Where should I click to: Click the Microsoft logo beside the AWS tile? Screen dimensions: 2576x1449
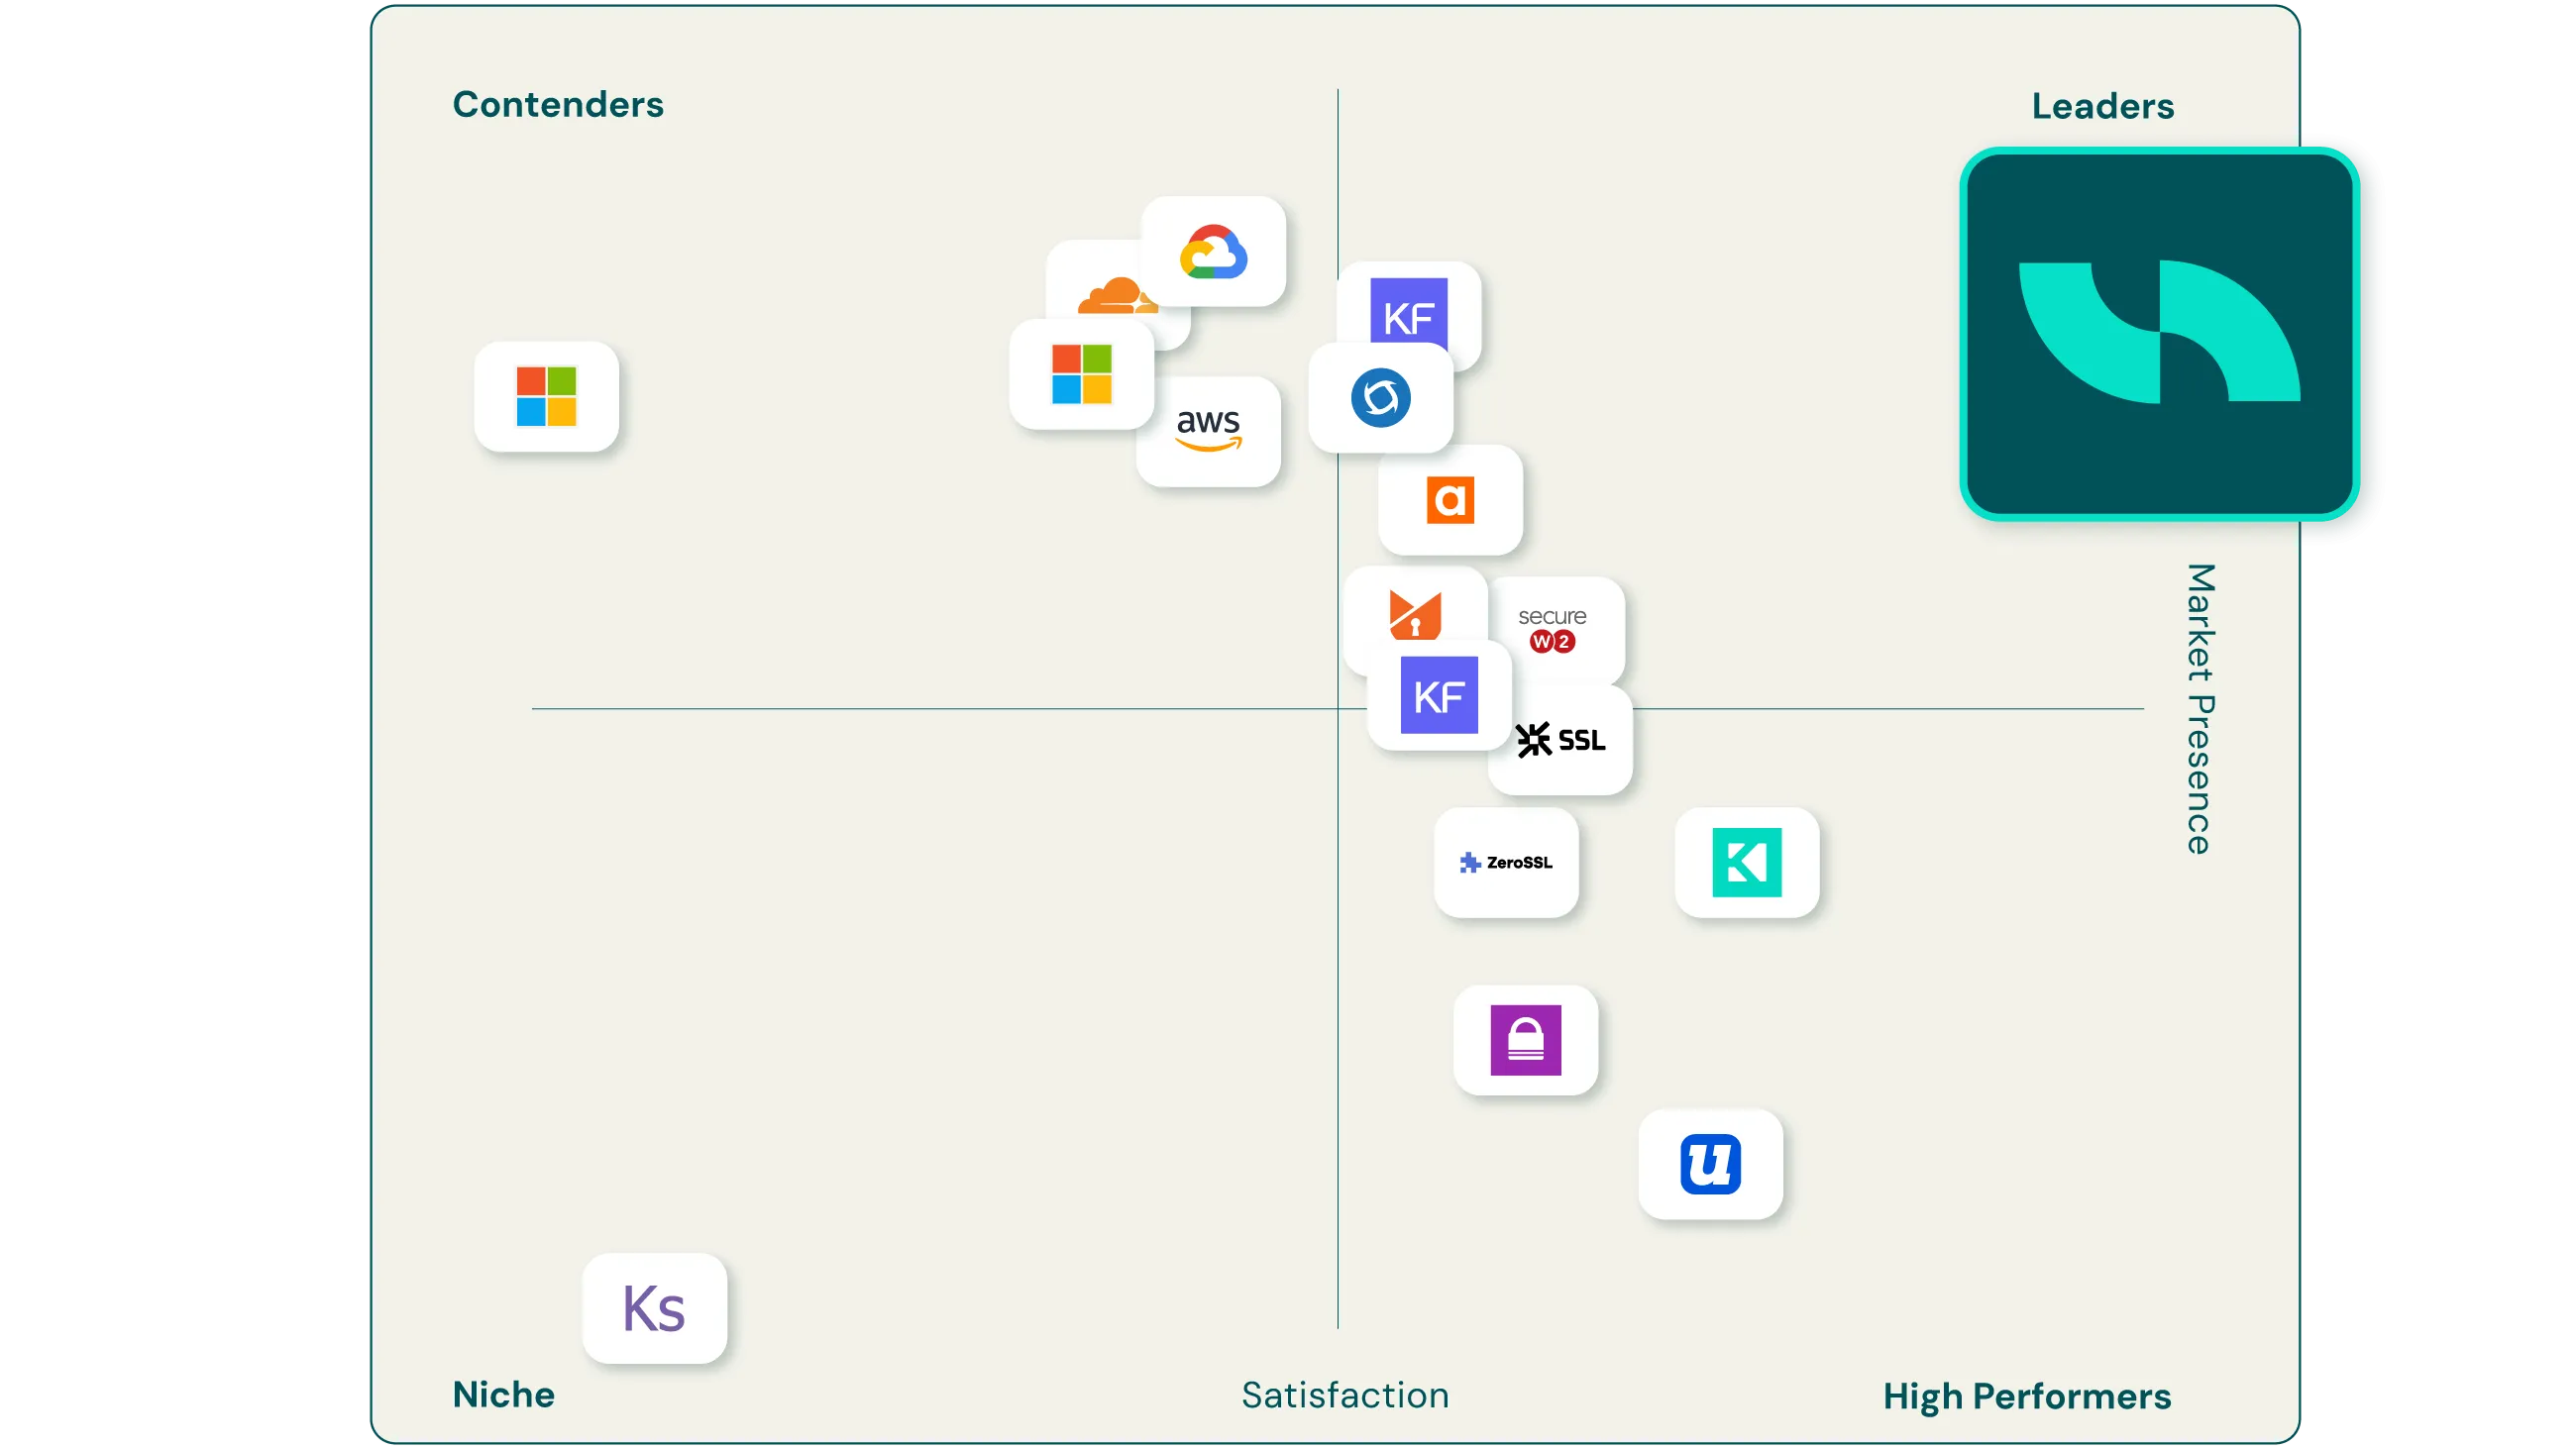(x=1081, y=374)
